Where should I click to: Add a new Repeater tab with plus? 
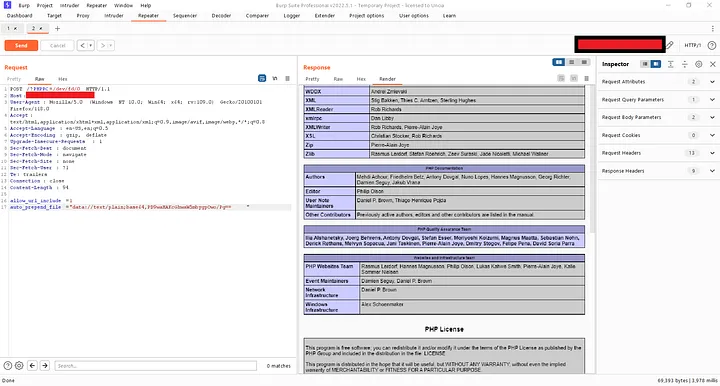(x=57, y=28)
